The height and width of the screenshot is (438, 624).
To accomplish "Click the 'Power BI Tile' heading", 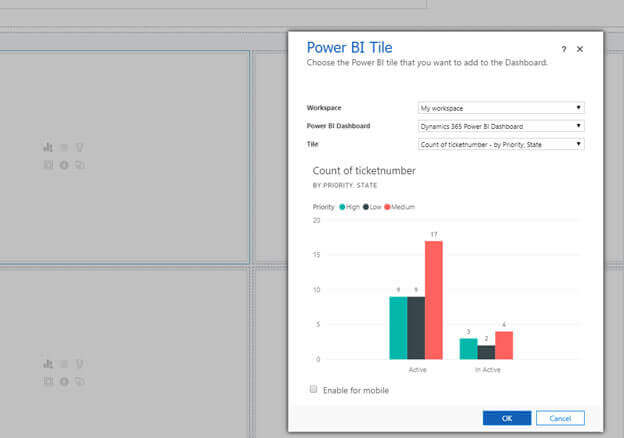I will pos(349,48).
